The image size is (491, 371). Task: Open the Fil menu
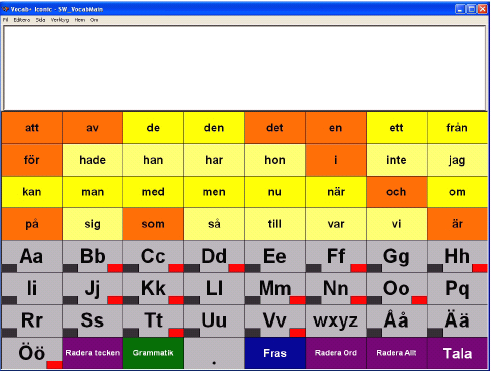(5, 20)
